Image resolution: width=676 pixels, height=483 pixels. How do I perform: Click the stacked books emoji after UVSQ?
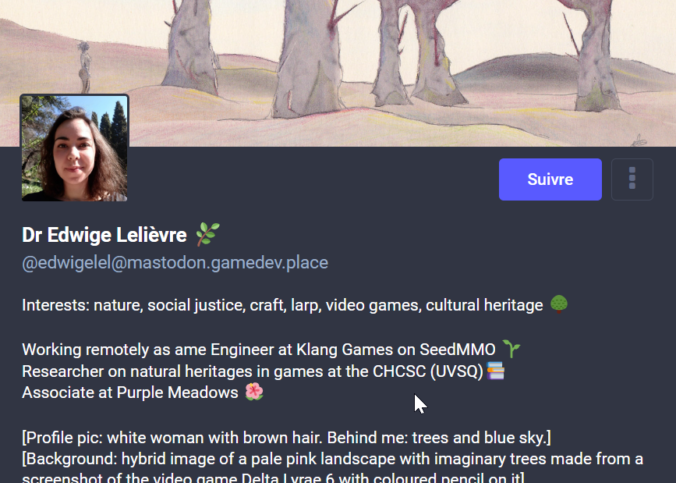tap(495, 370)
